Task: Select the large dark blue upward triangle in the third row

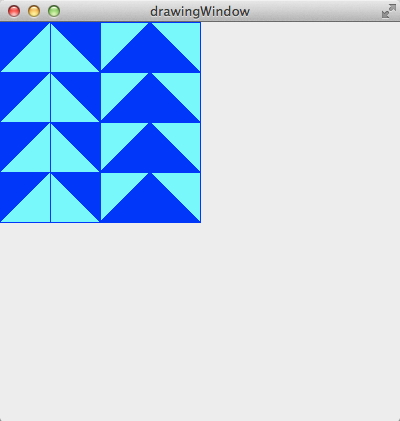Action: tap(150, 155)
